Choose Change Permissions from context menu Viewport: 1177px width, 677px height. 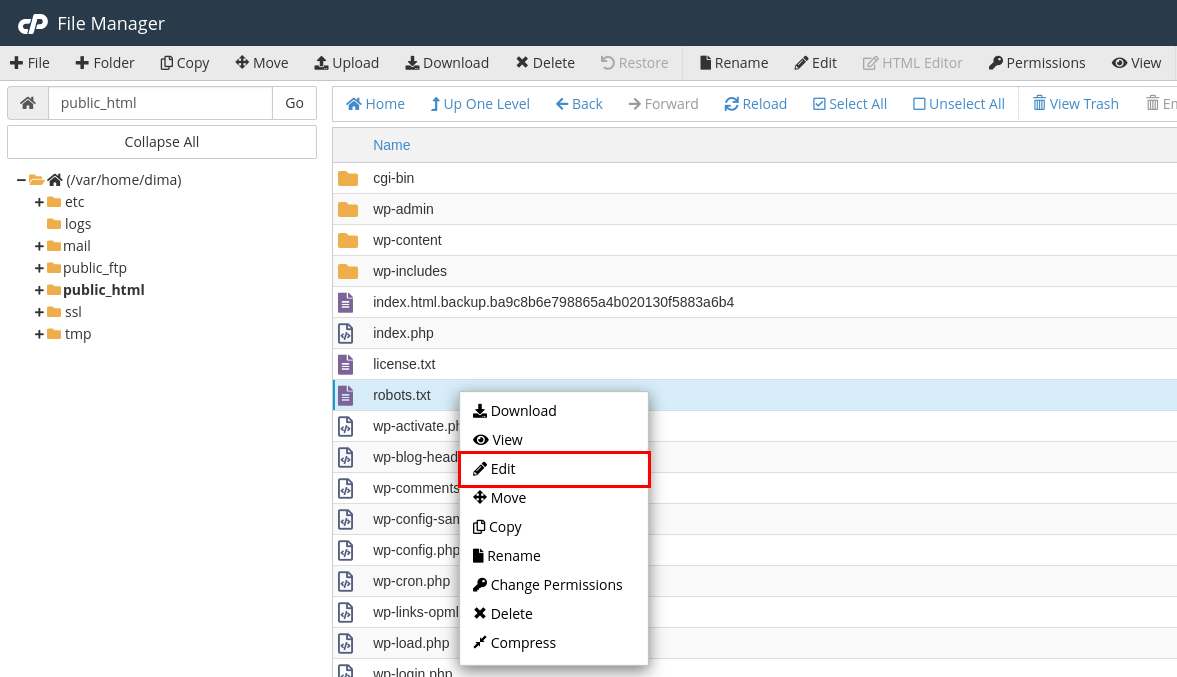point(554,585)
